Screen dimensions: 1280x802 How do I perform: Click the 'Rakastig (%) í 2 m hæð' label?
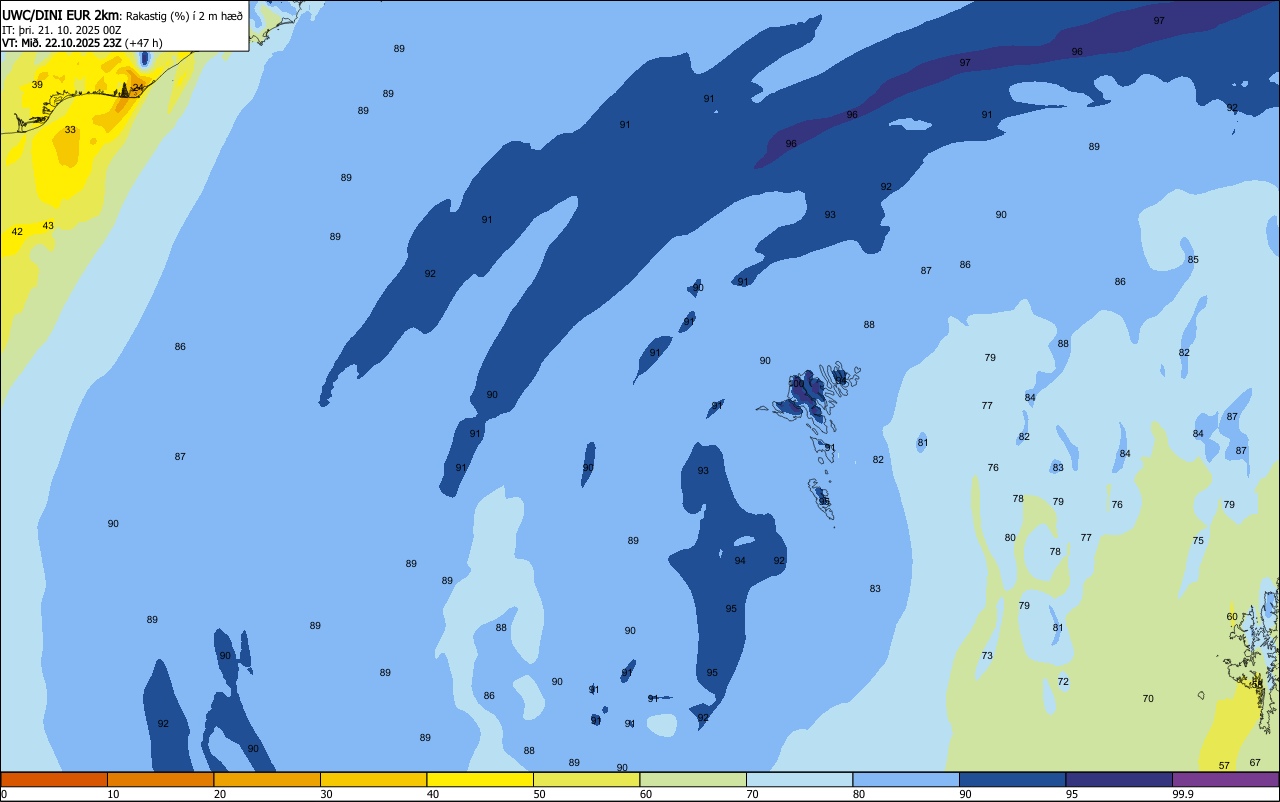184,16
